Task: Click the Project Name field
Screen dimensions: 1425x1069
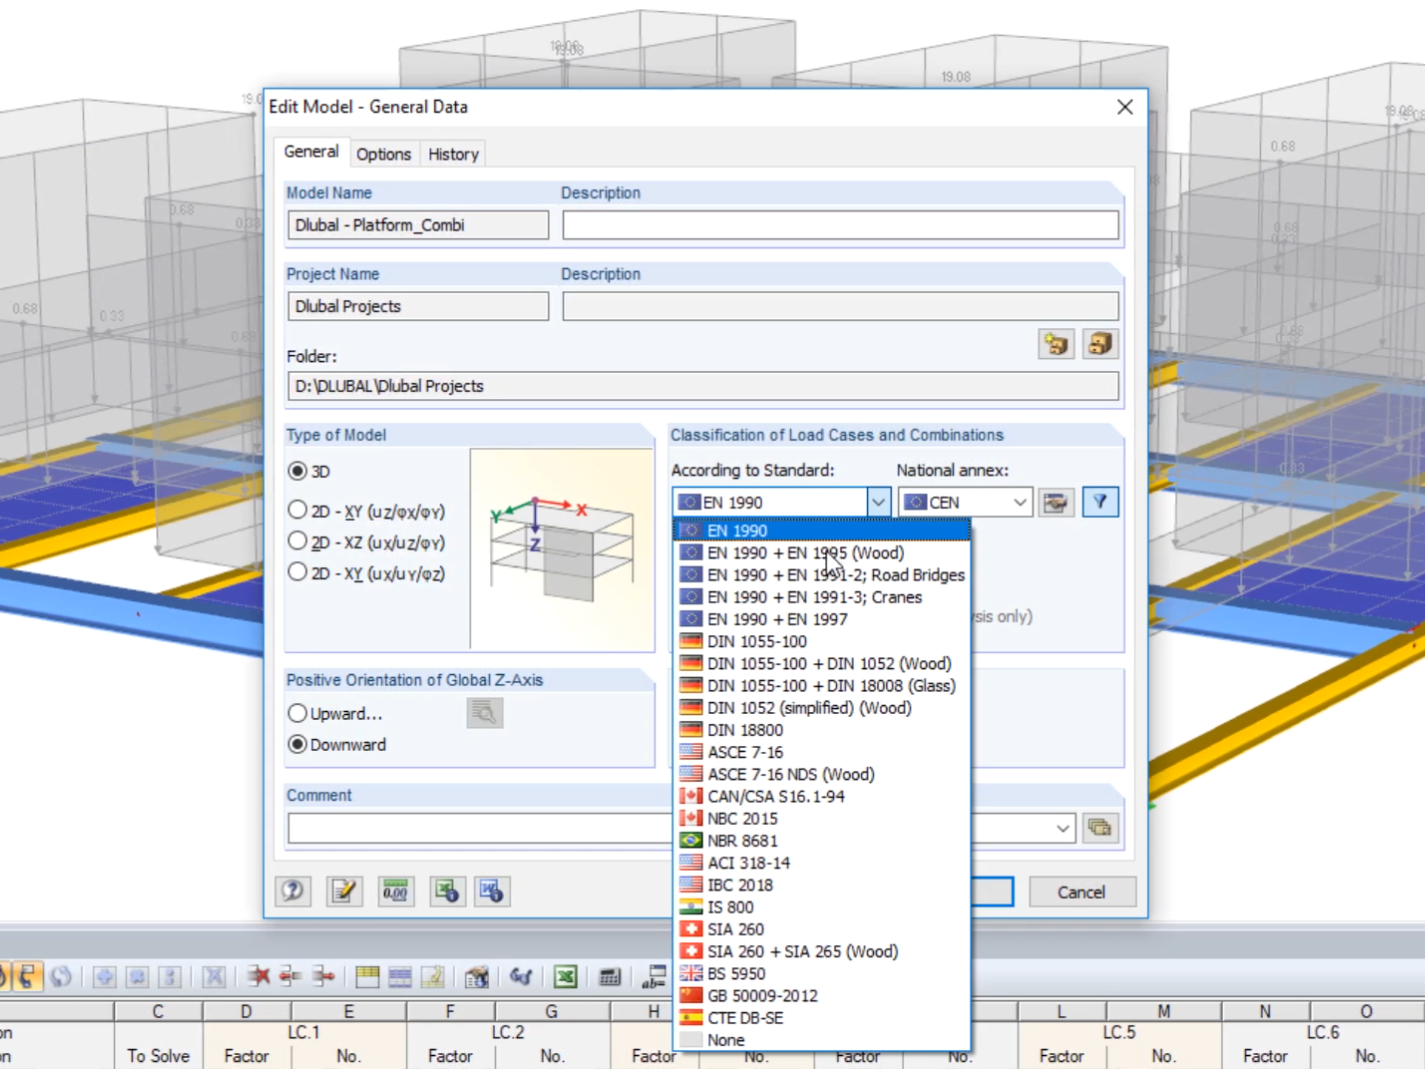Action: pos(418,306)
